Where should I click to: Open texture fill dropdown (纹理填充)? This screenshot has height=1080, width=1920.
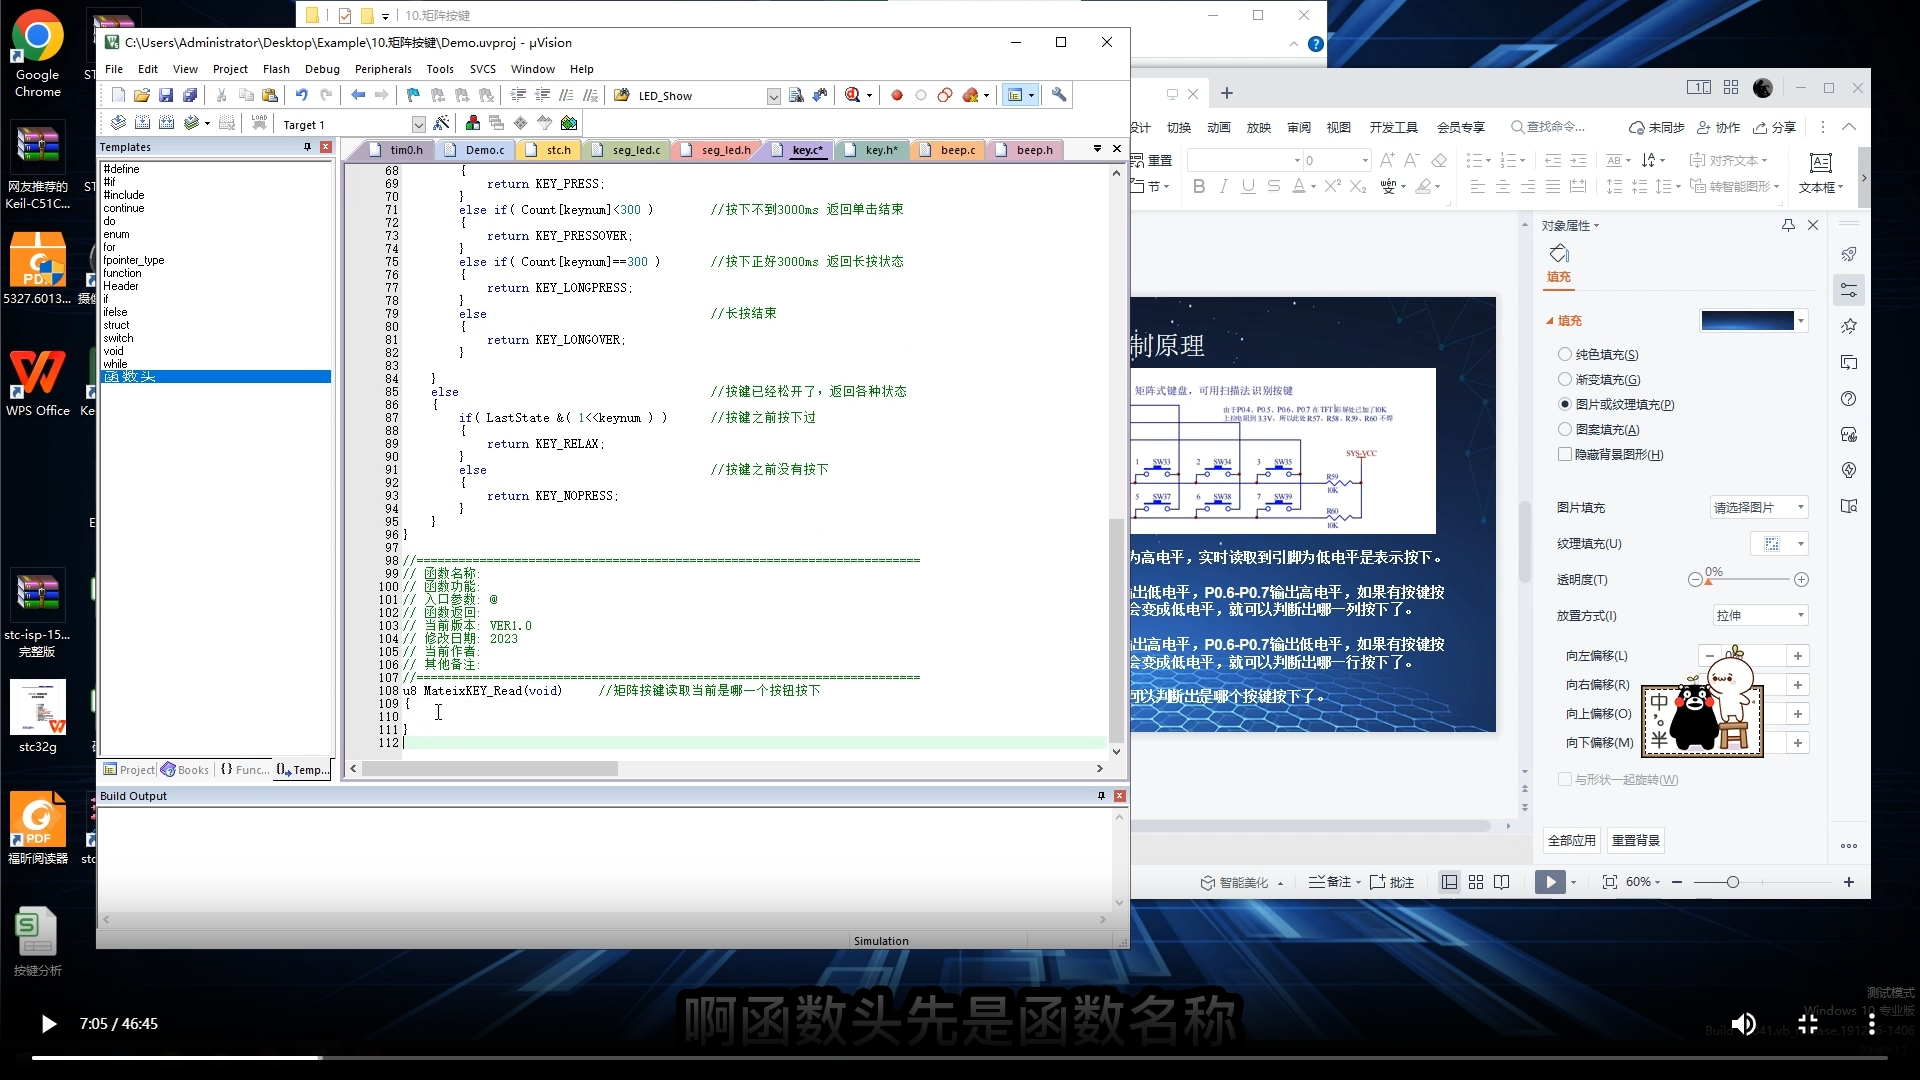point(1779,543)
